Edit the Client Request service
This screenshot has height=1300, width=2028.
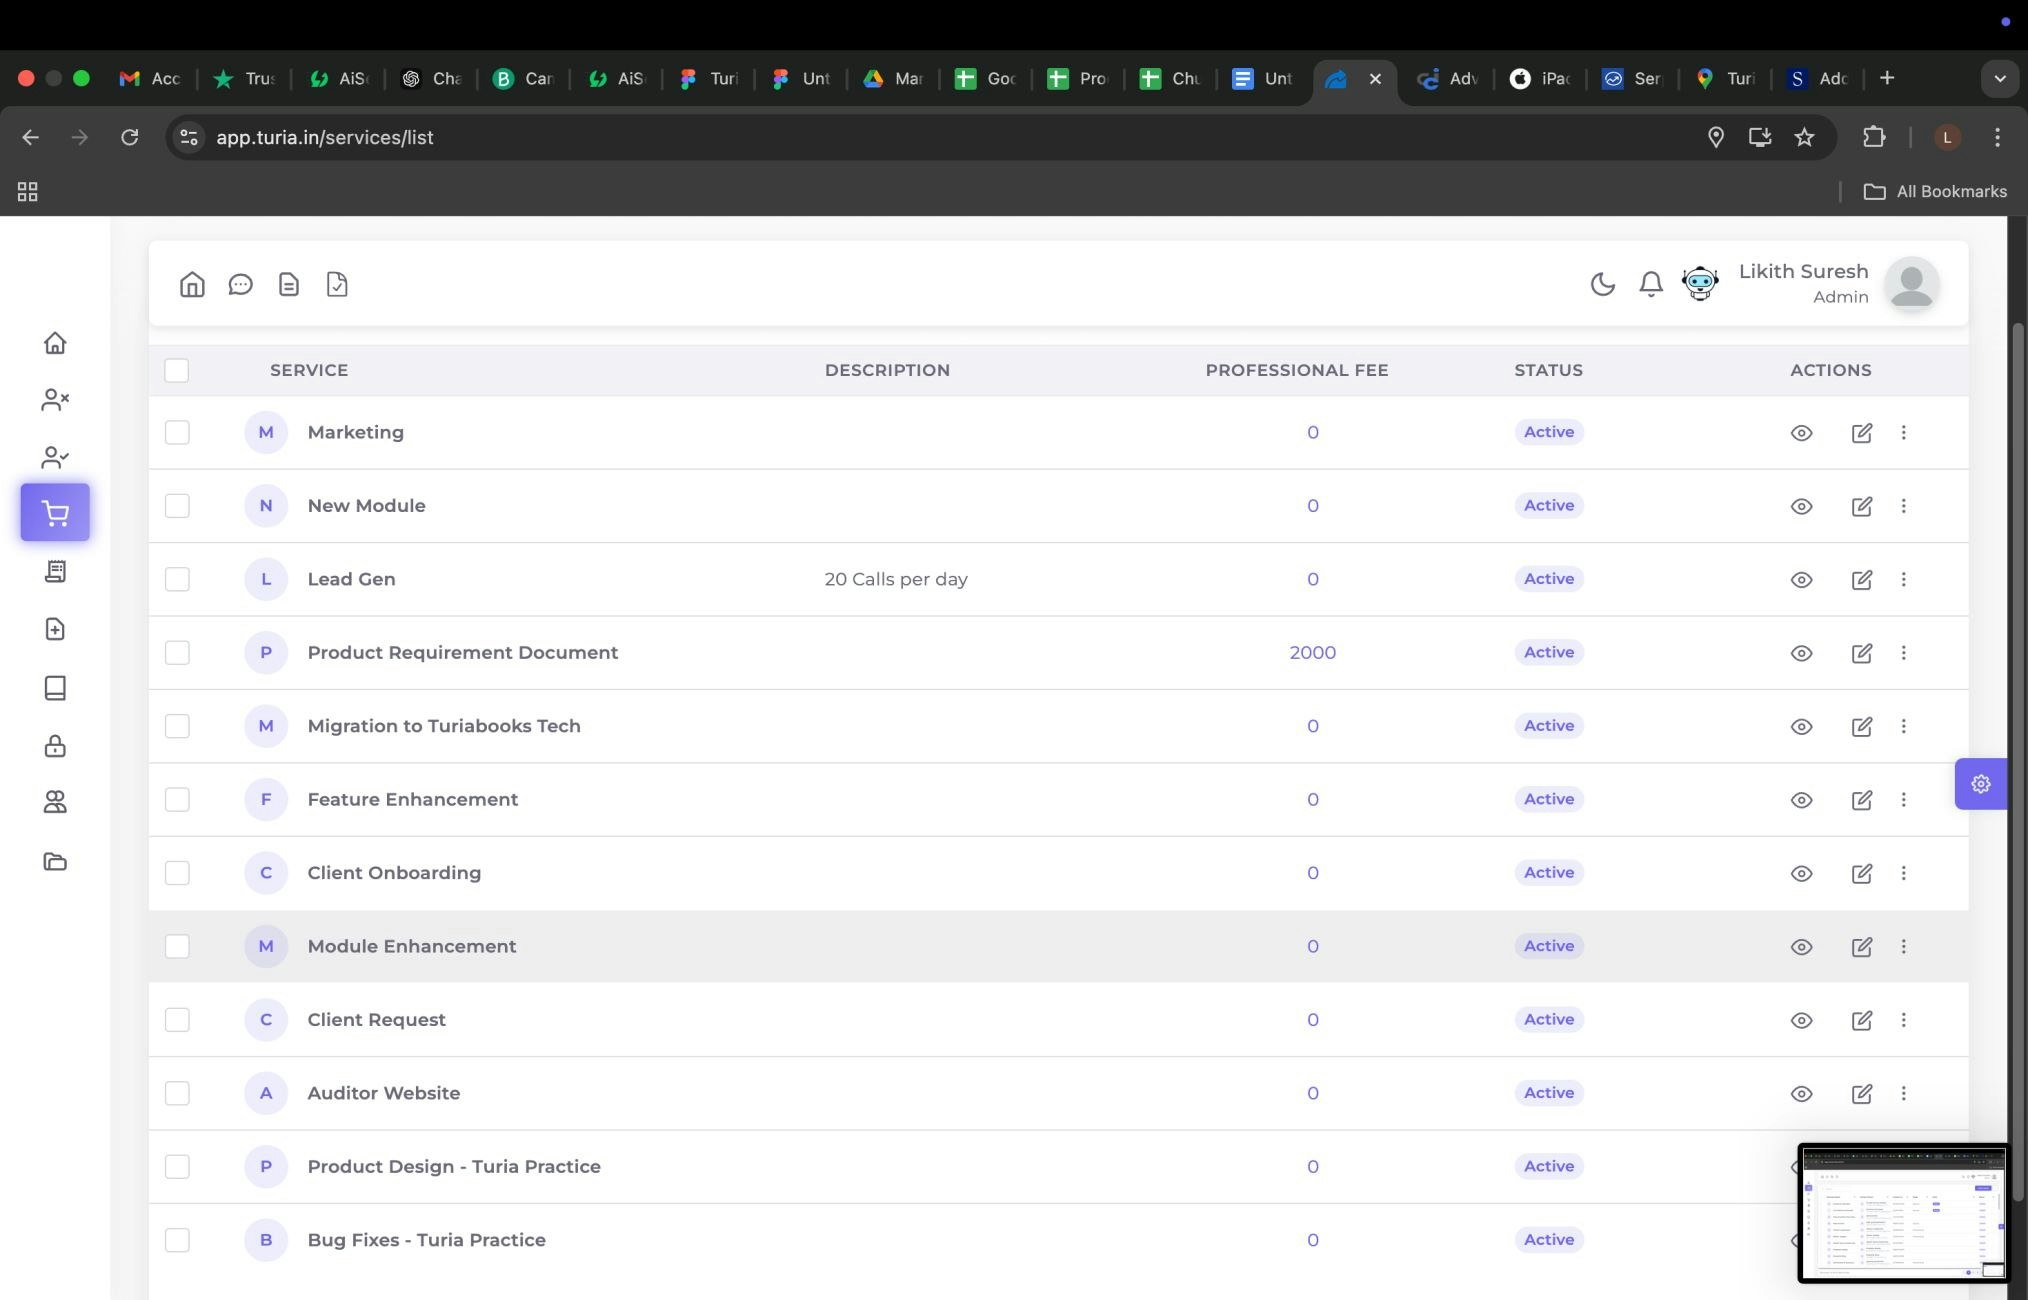pos(1861,1020)
